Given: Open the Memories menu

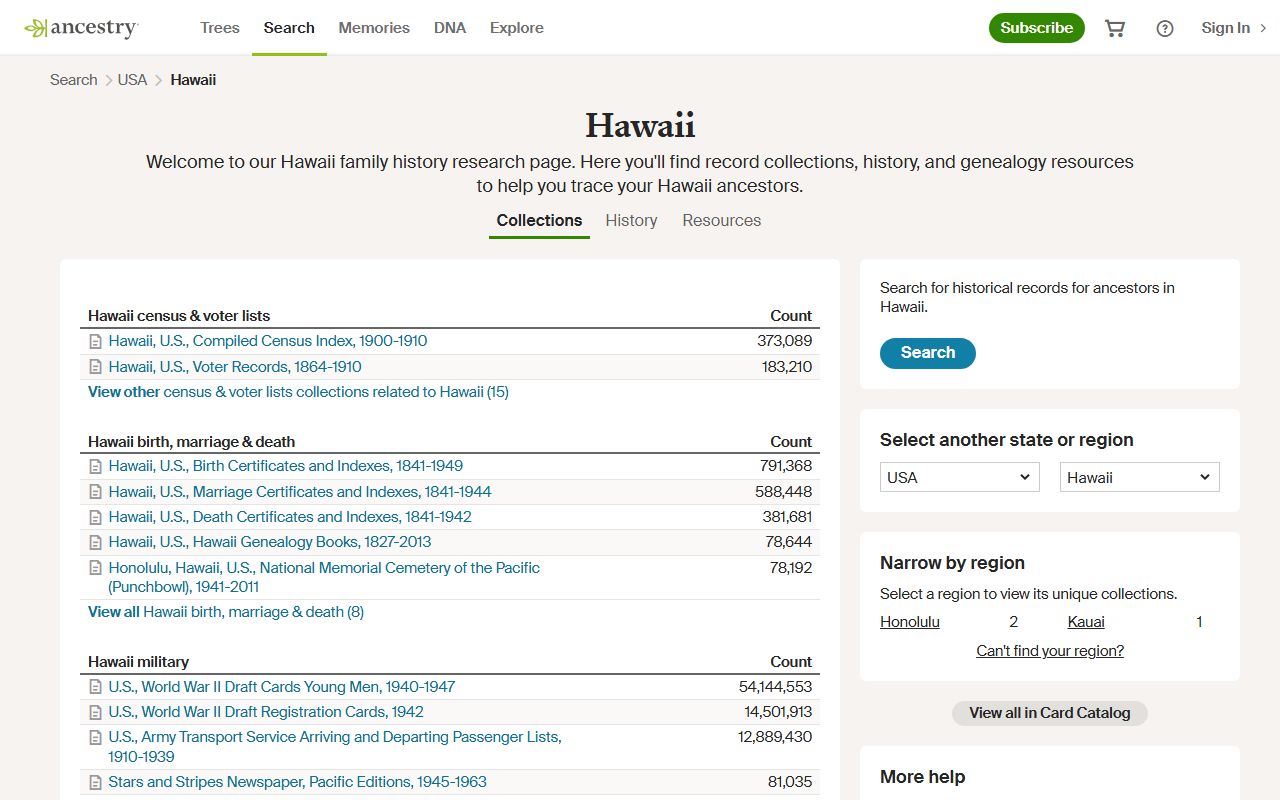Looking at the screenshot, I should coord(374,28).
